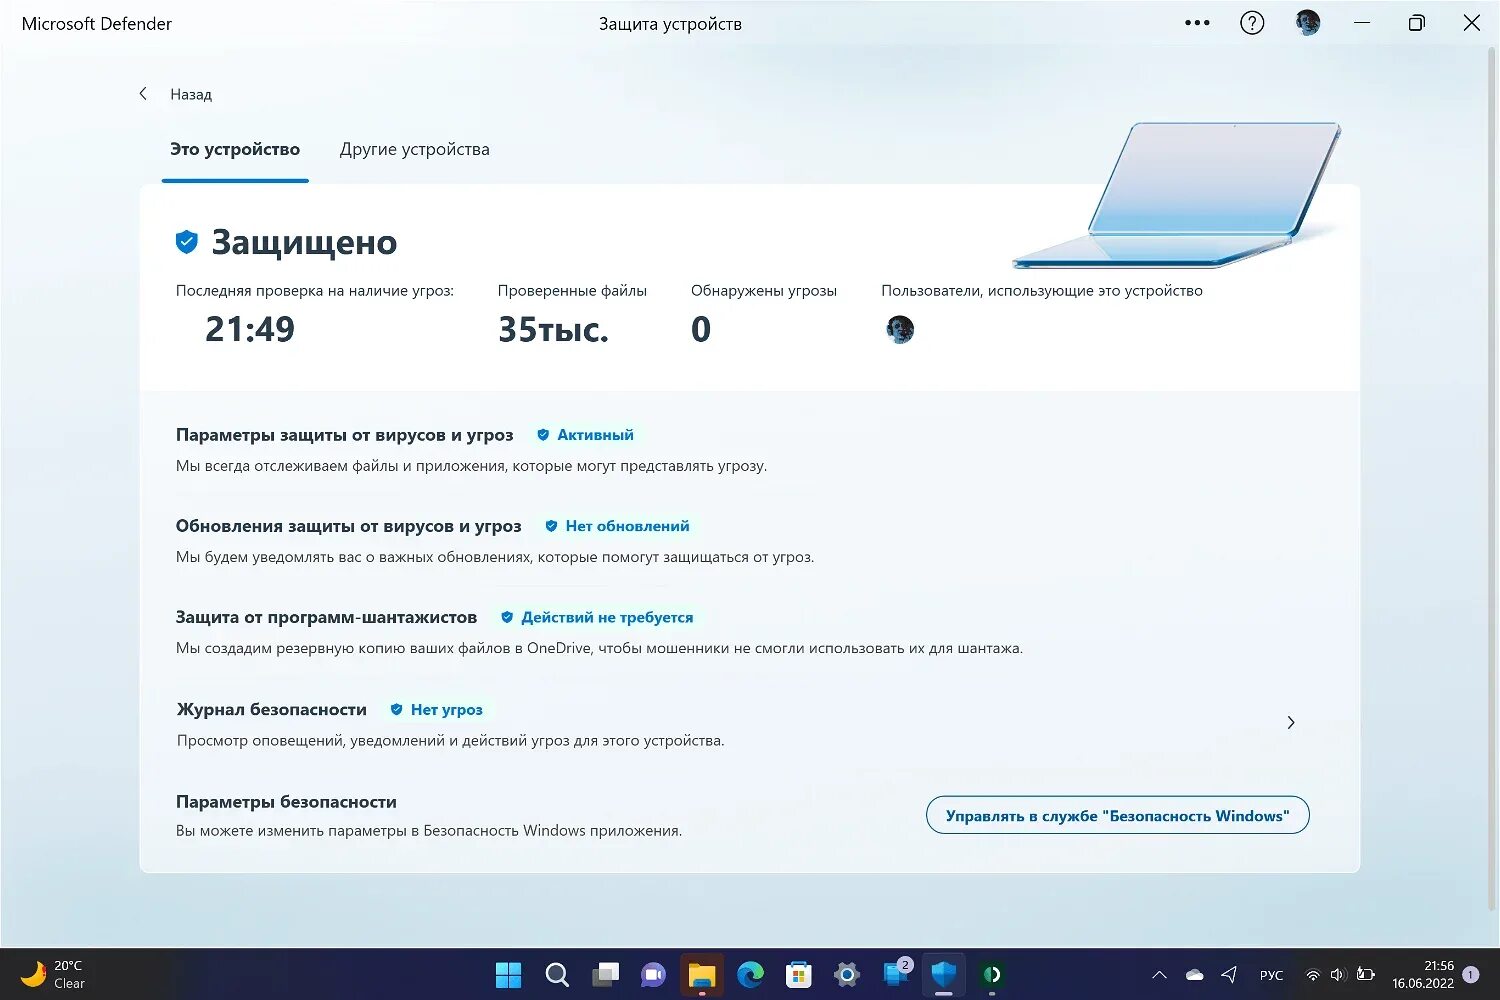Open Параметры защиты от вирусов и угроз
The image size is (1500, 1000).
(x=344, y=435)
